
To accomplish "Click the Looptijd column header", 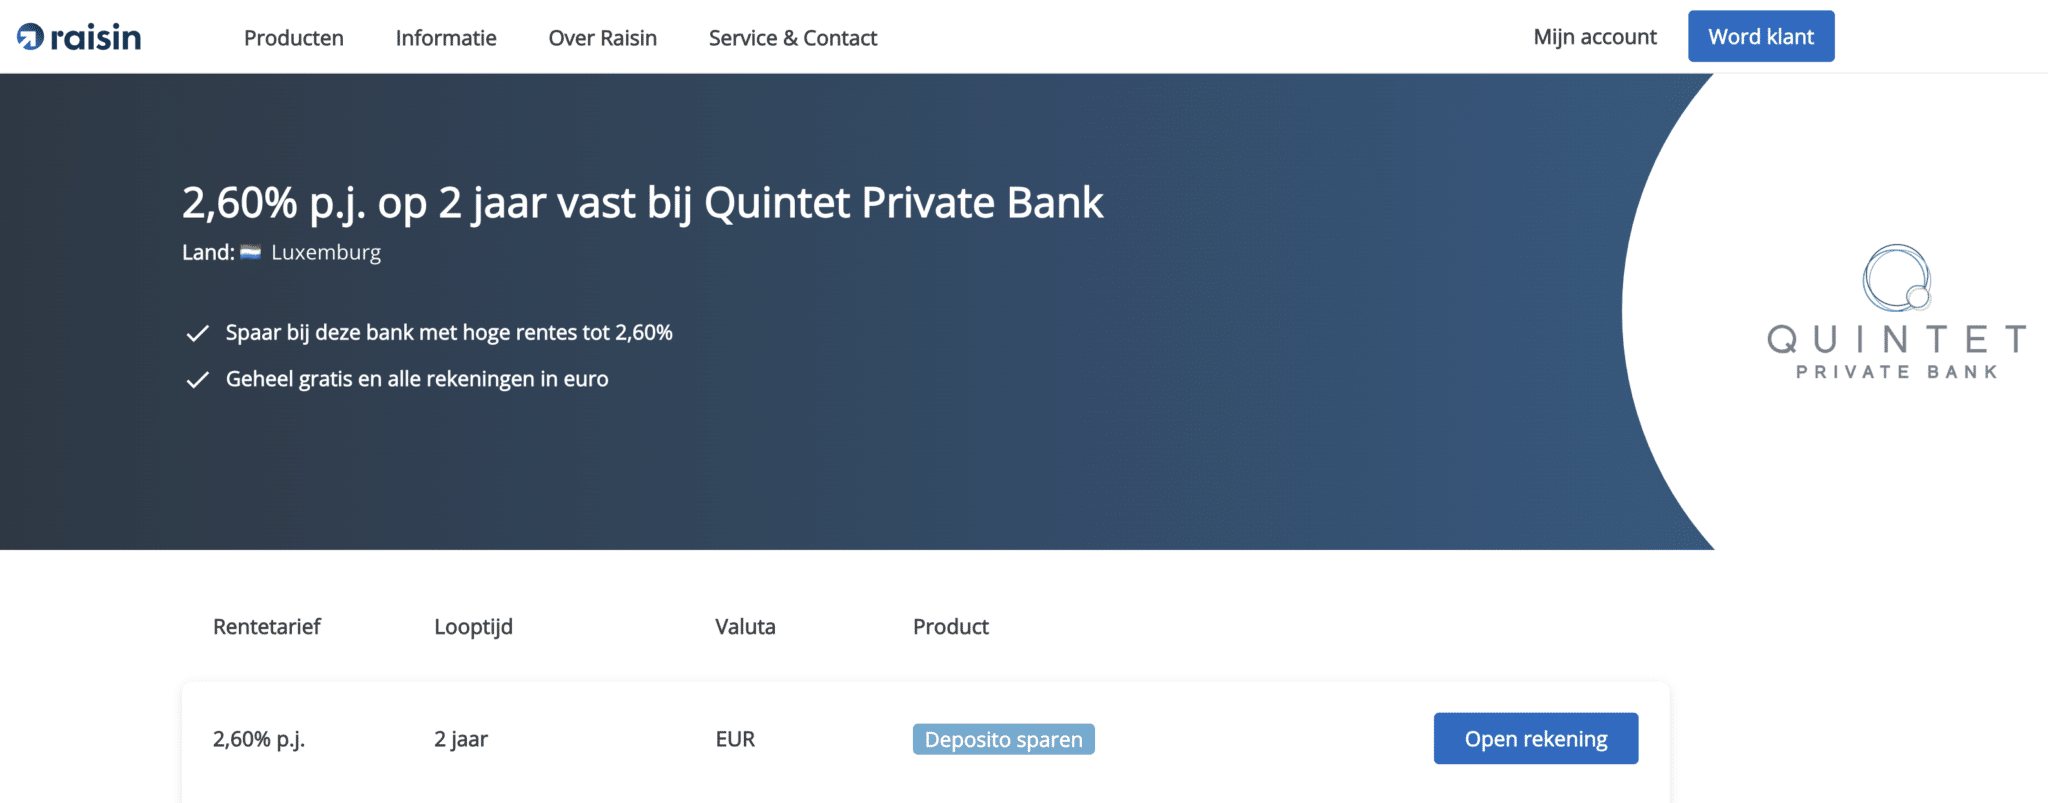I will pyautogui.click(x=473, y=627).
